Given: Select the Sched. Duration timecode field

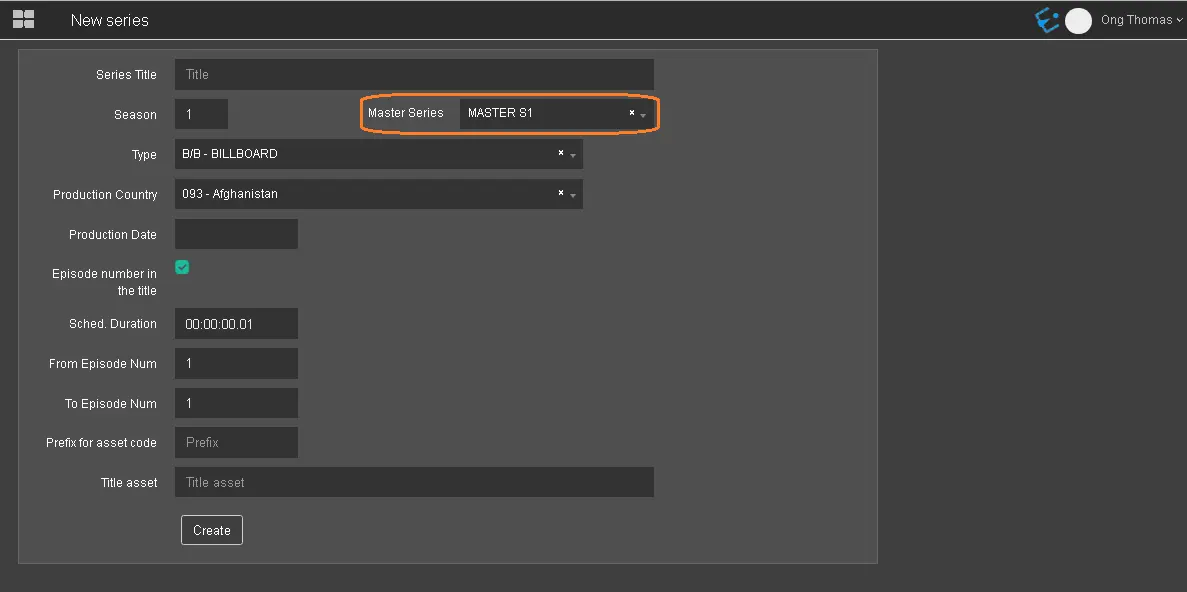Looking at the screenshot, I should [236, 324].
